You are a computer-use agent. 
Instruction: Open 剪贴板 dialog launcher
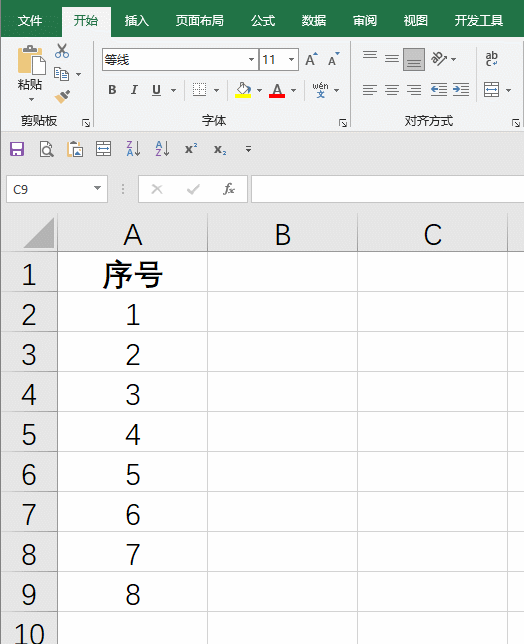(86, 123)
